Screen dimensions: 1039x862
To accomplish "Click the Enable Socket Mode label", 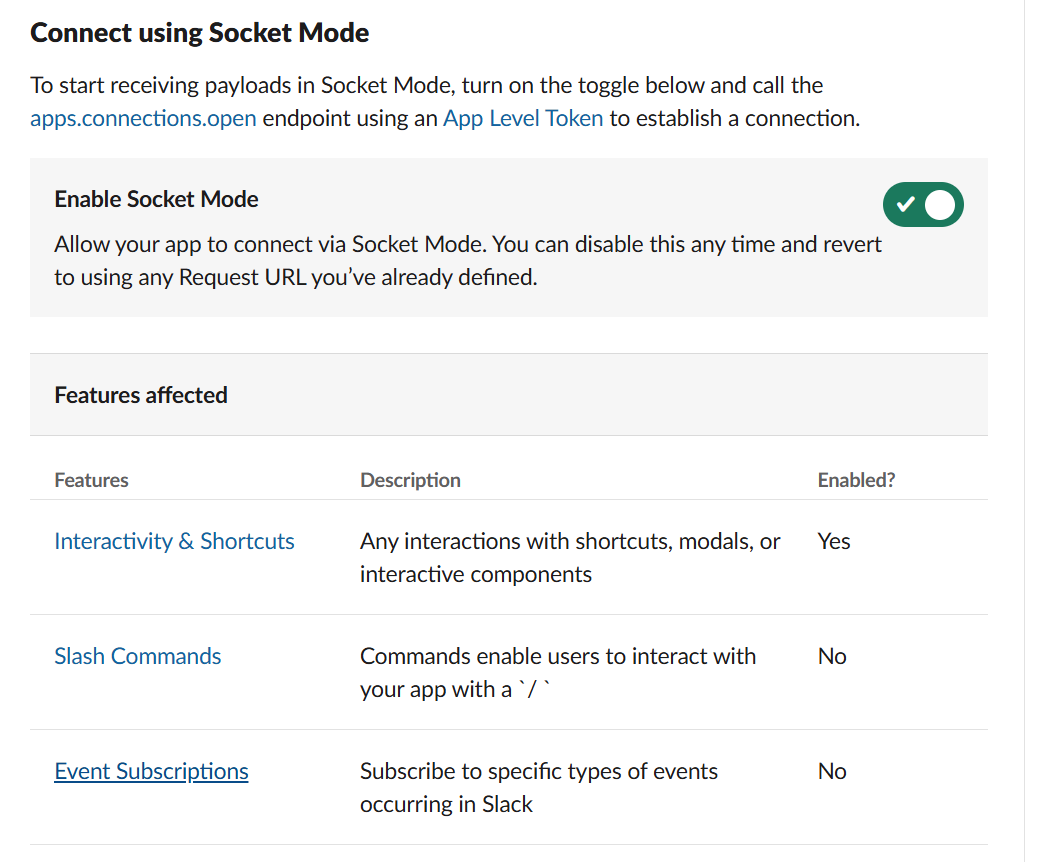I will tap(156, 199).
